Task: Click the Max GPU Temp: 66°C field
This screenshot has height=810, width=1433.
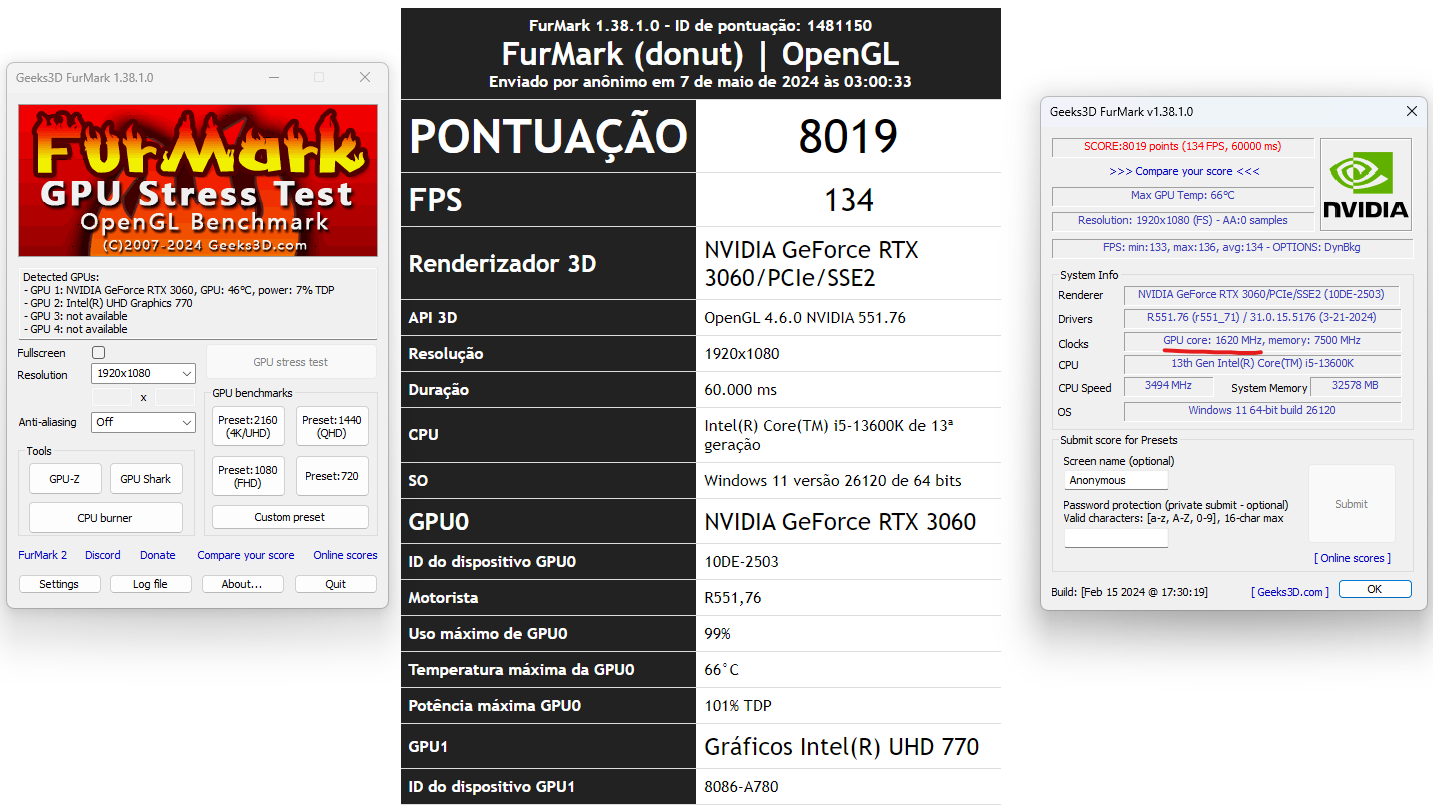Action: tap(1183, 196)
